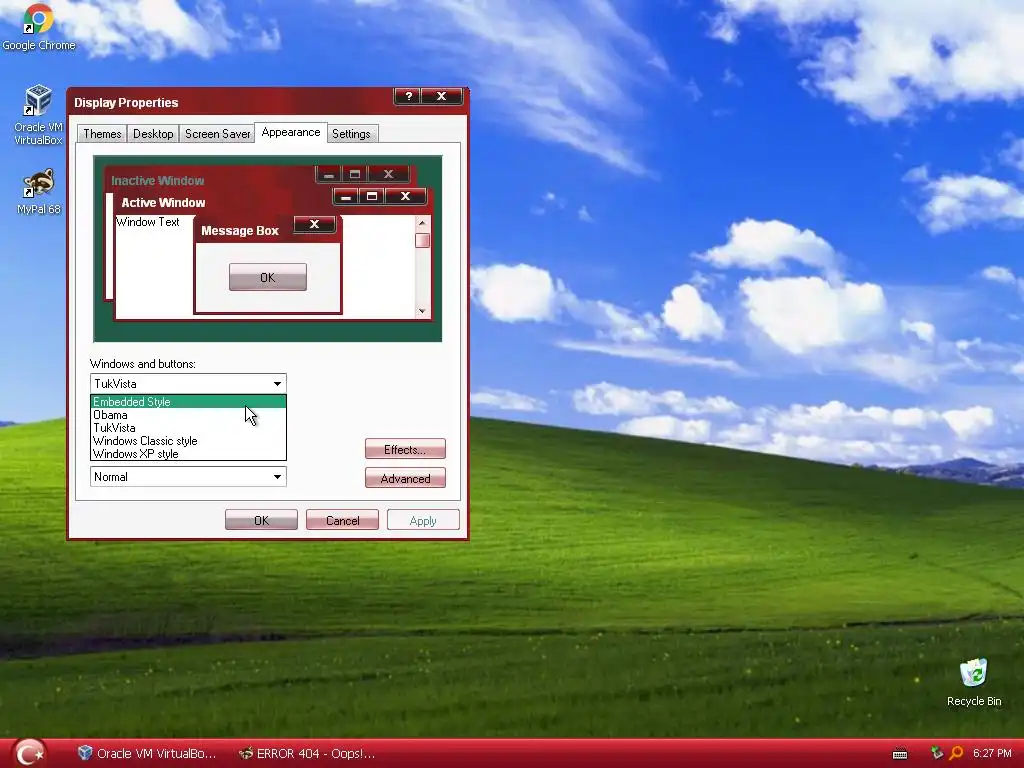Open the Google Chrome desktop shortcut

39,27
